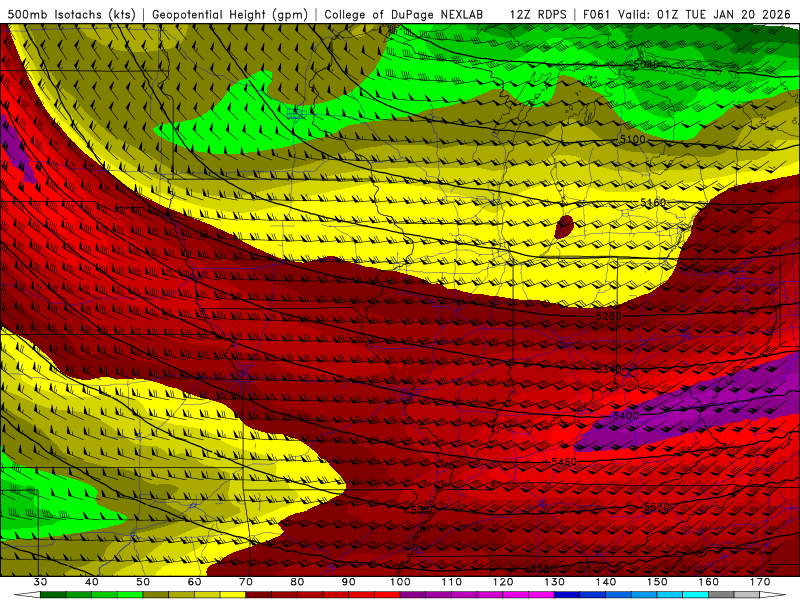Click the bright magenta 125-130 kt legend swatch

point(541,595)
